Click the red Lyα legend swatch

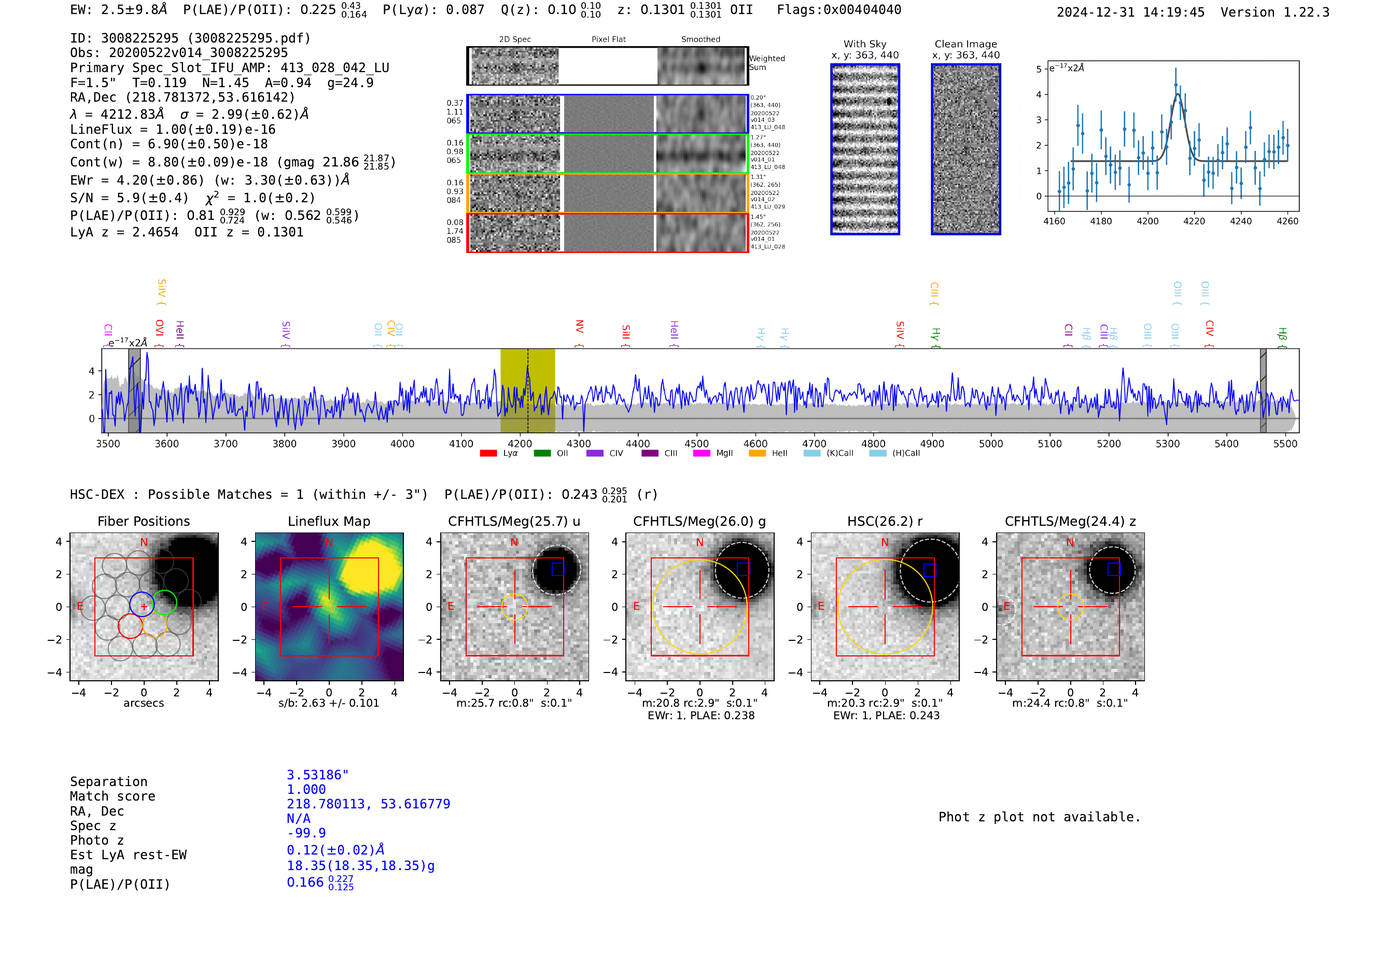click(x=488, y=453)
